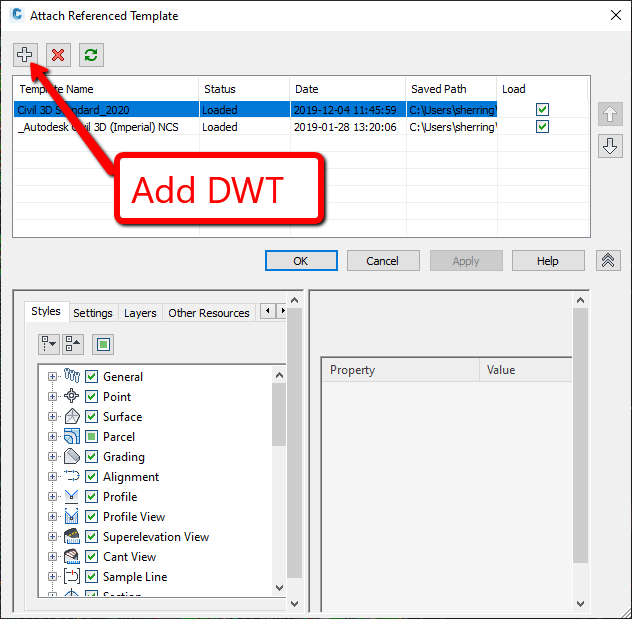Click the styles tree vertical scrollbar thumb
The image size is (632, 619).
coord(279,414)
